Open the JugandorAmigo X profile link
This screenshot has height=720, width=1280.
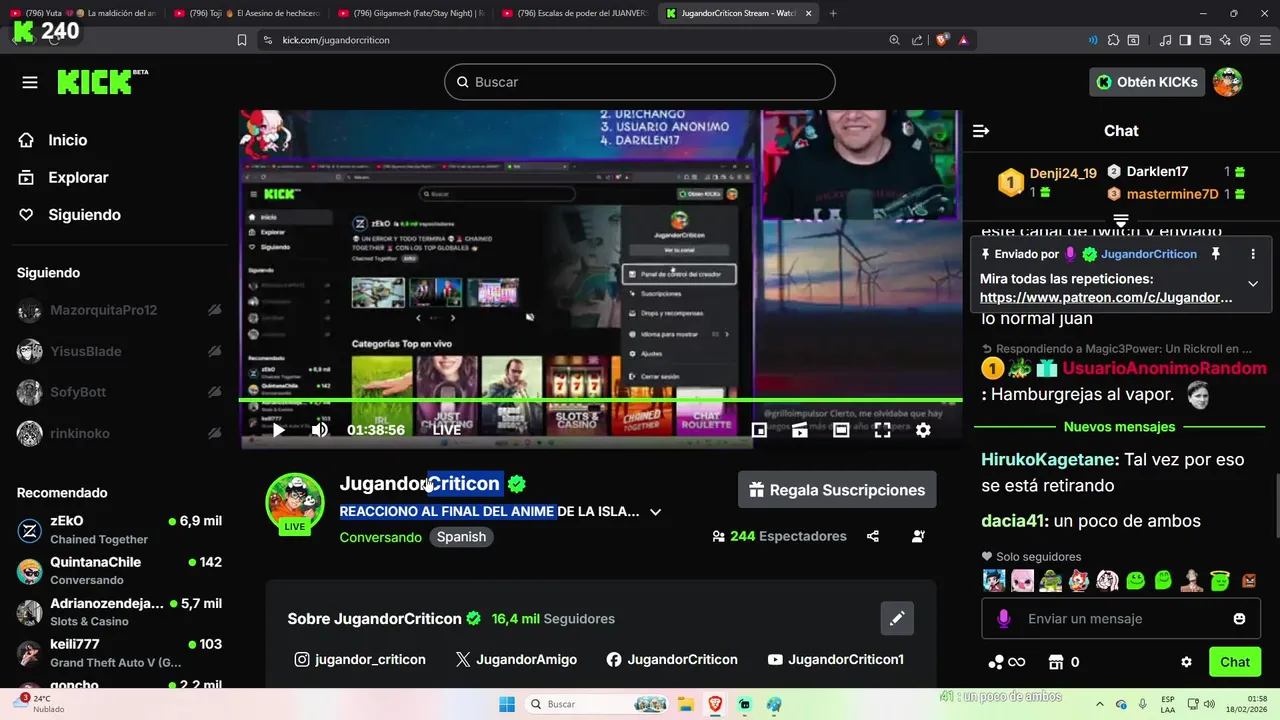[516, 659]
